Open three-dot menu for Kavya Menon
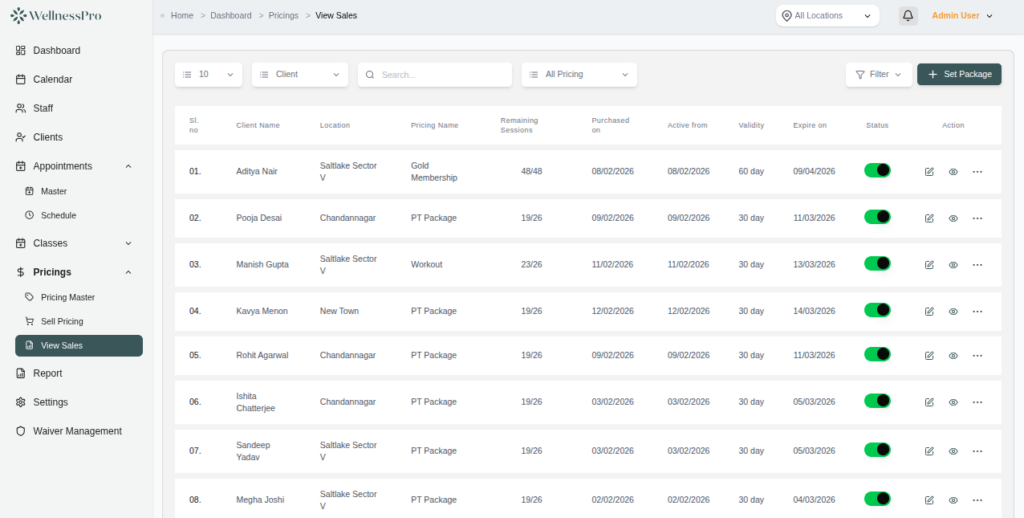Image resolution: width=1024 pixels, height=518 pixels. (977, 312)
